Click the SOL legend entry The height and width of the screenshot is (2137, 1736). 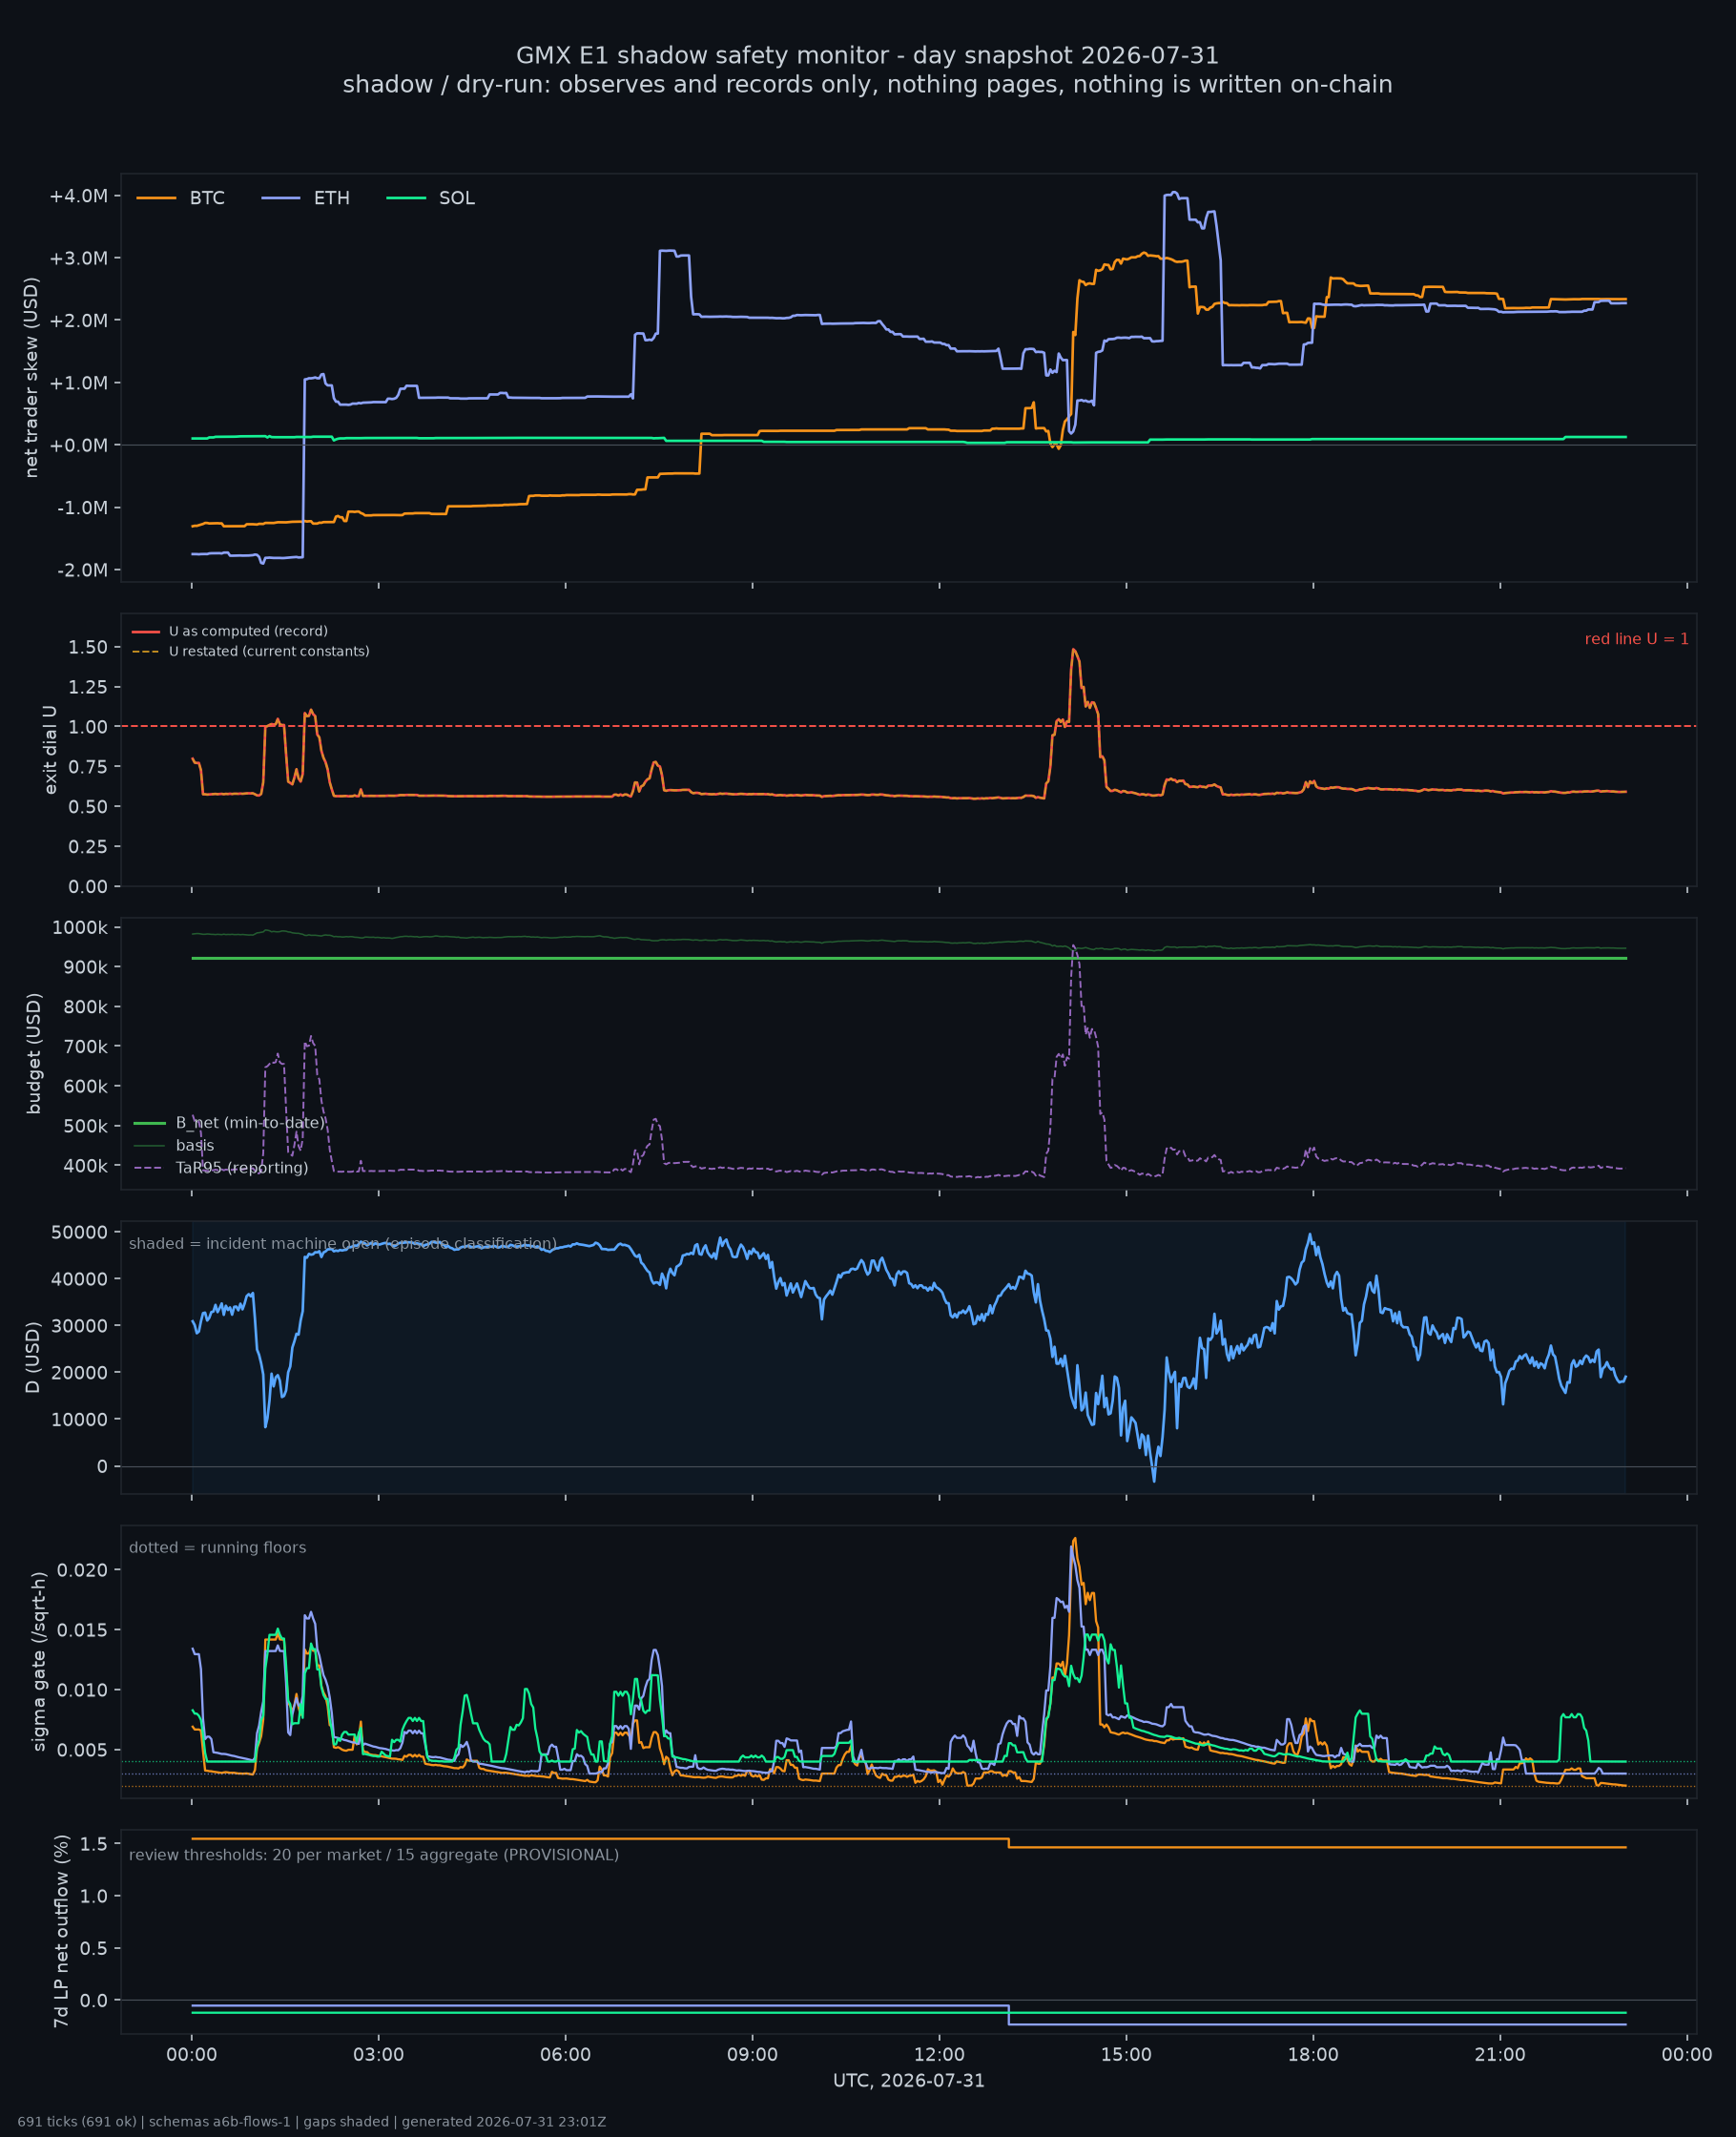(x=431, y=198)
